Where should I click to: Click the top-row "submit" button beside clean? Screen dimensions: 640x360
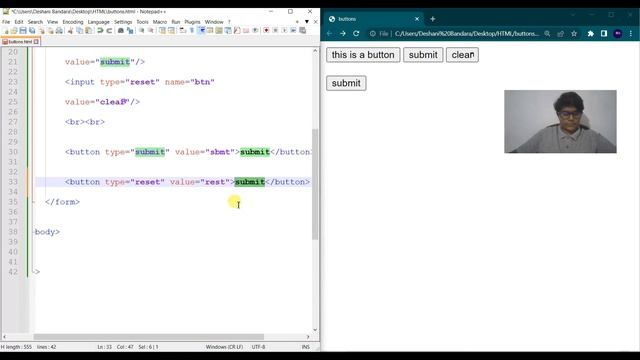(x=423, y=55)
